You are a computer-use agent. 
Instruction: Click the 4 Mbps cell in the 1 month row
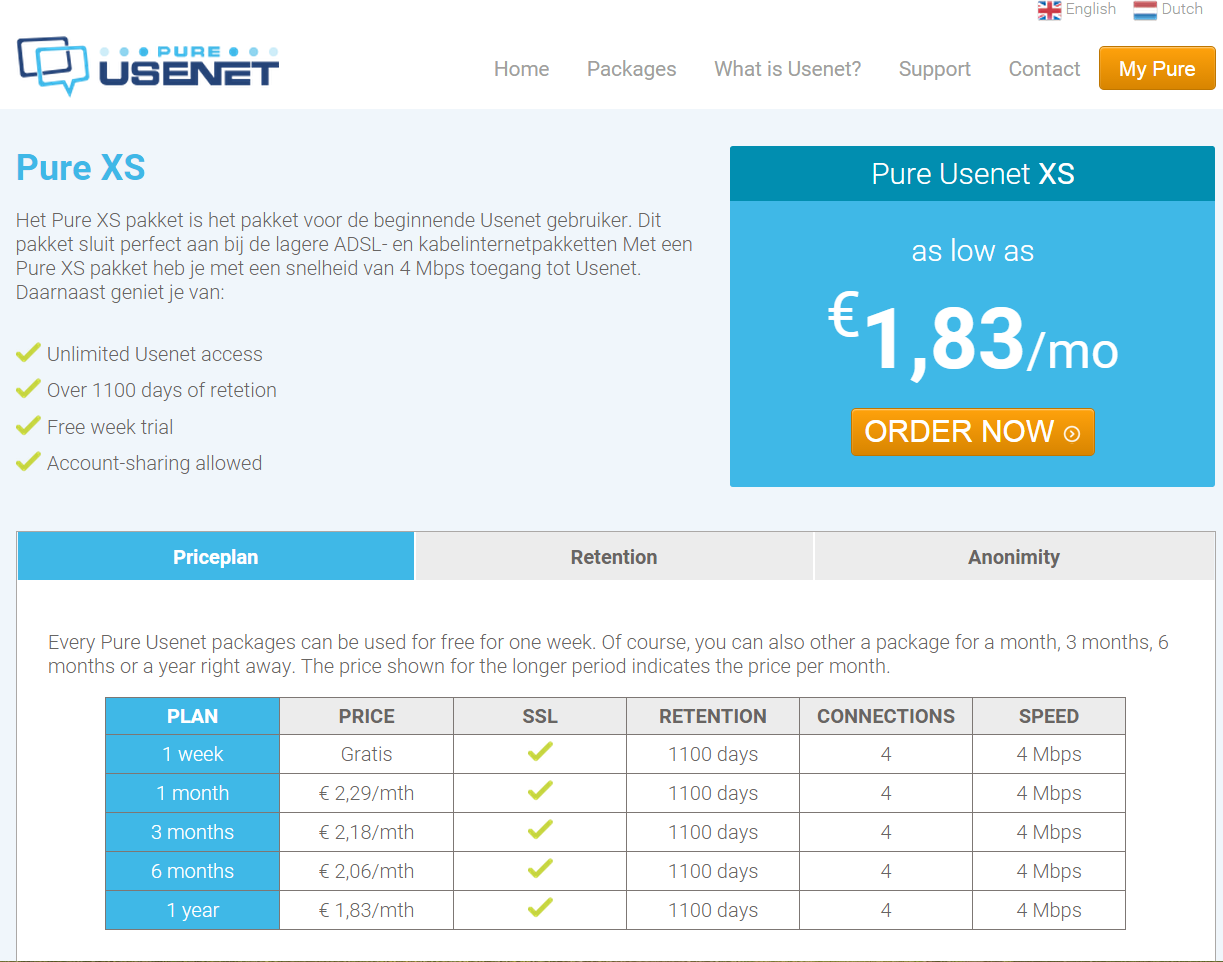tap(1049, 793)
